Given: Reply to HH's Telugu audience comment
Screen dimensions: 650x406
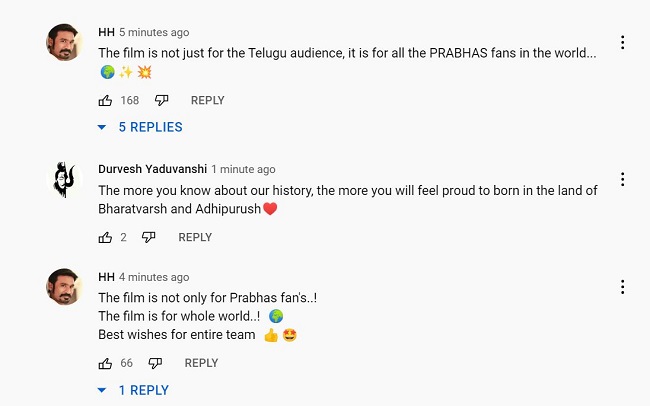Looking at the screenshot, I should click(x=207, y=100).
